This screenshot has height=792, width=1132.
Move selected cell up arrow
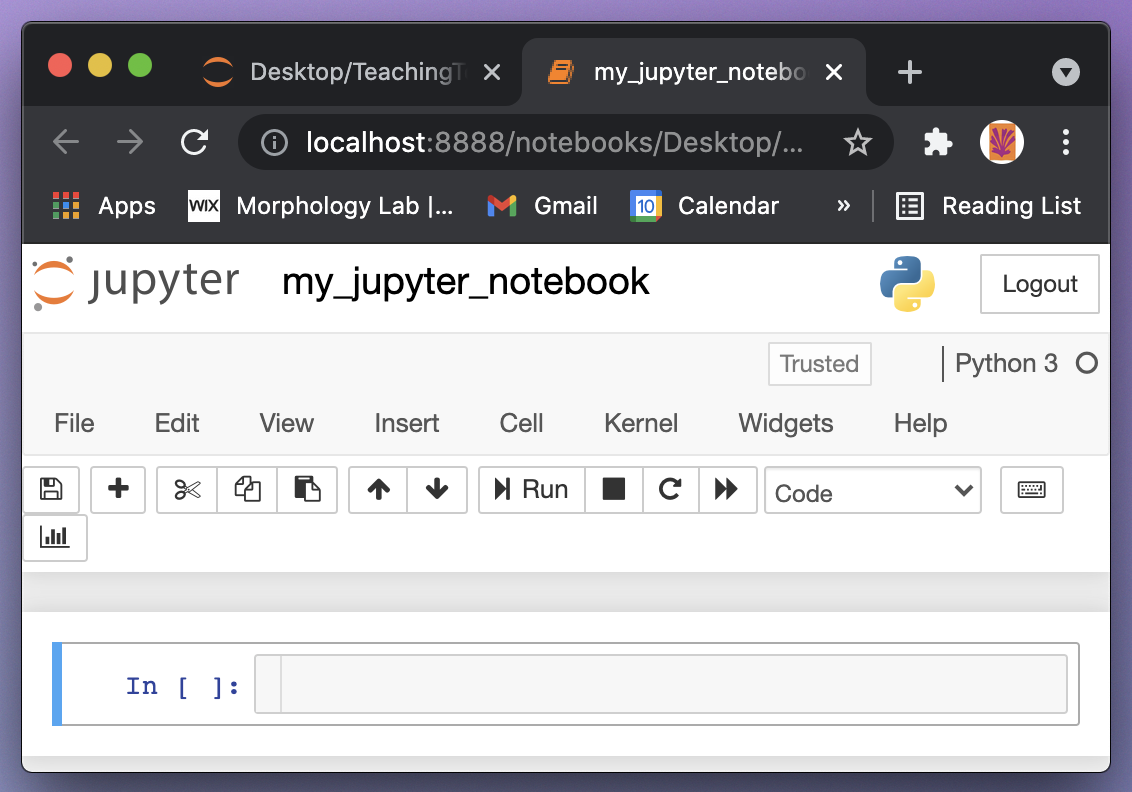(x=378, y=489)
